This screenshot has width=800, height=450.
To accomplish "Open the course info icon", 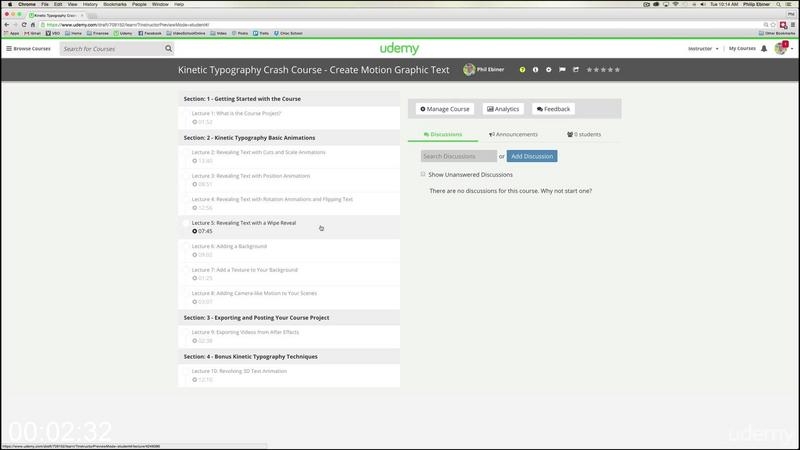I will click(x=535, y=70).
